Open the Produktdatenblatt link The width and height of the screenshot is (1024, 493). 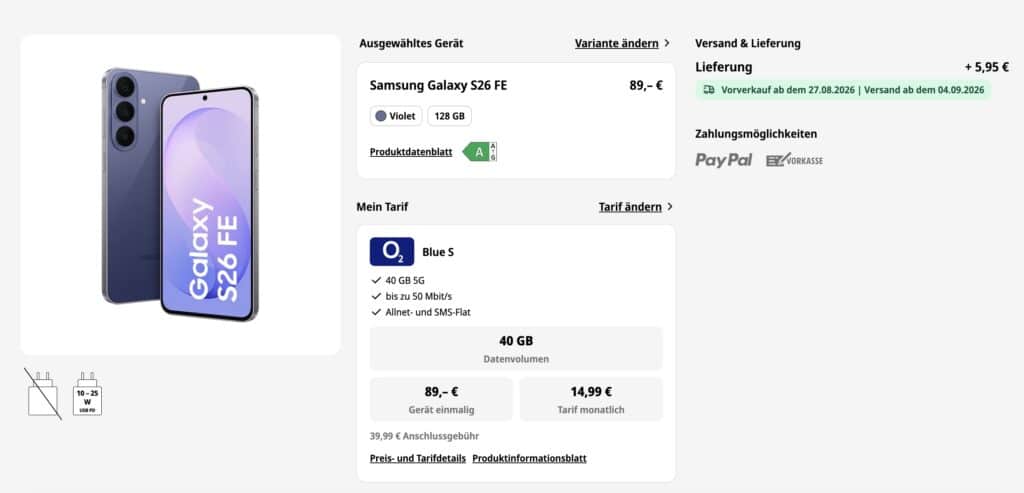pyautogui.click(x=411, y=152)
